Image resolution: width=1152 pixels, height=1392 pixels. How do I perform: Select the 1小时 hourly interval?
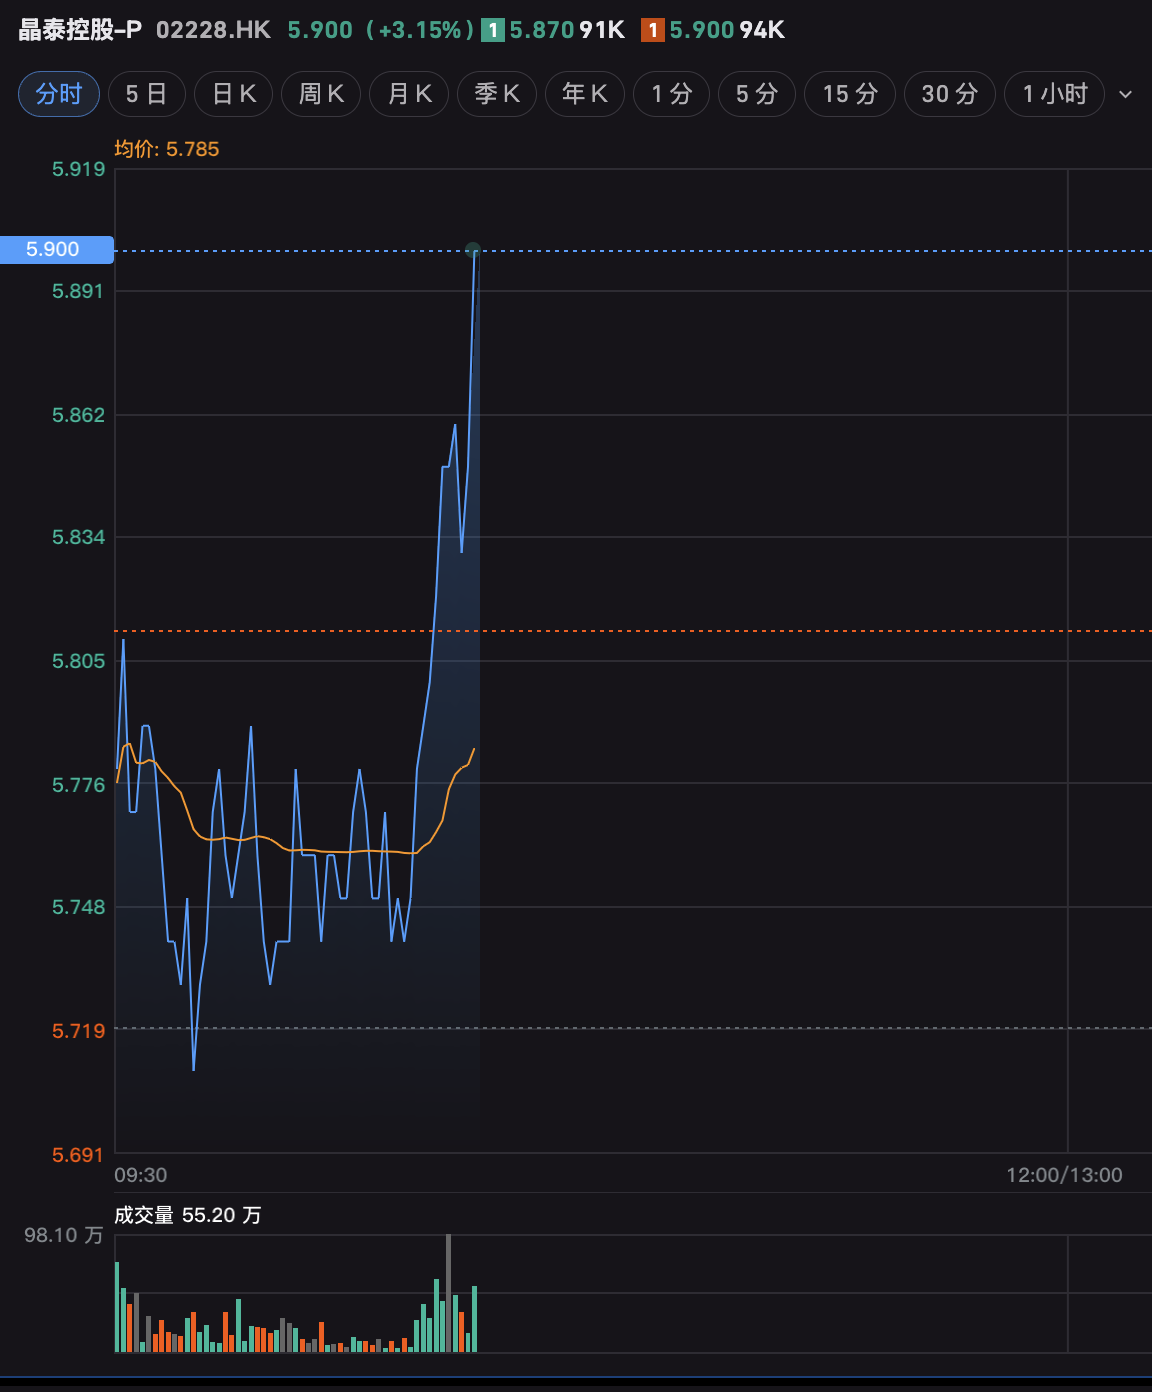point(1054,94)
